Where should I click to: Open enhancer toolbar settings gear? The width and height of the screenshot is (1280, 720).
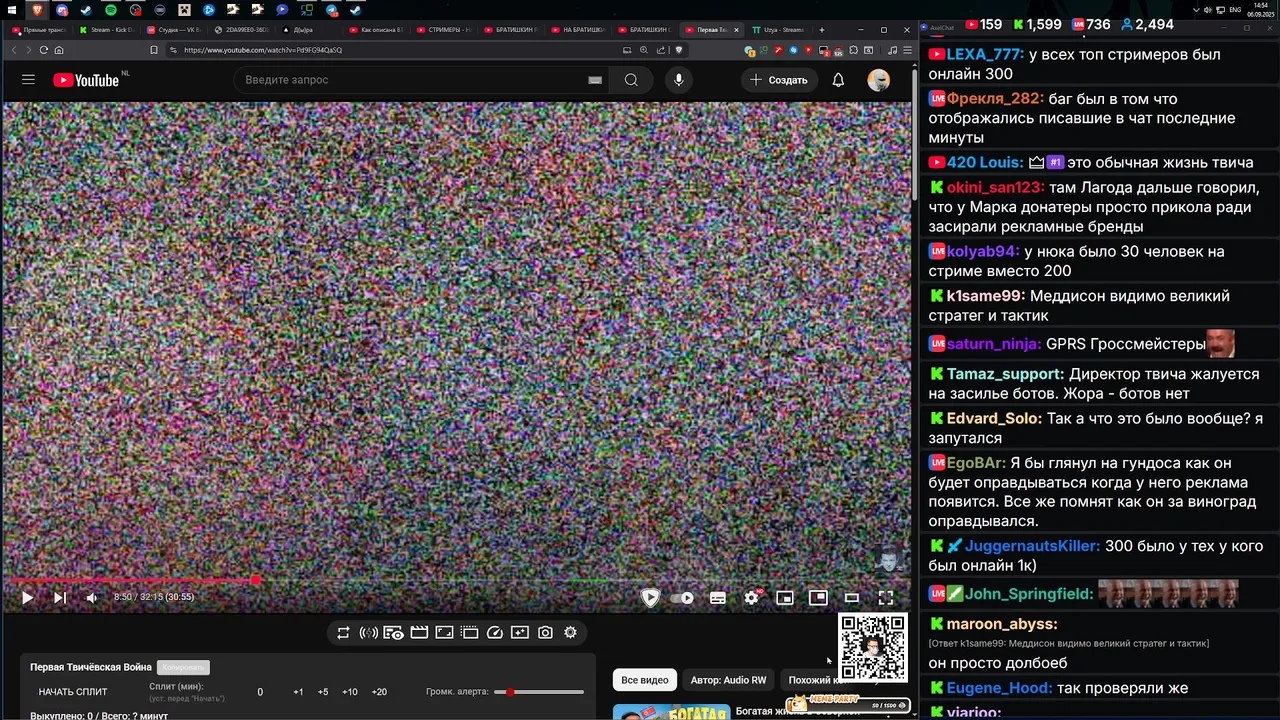click(x=571, y=633)
